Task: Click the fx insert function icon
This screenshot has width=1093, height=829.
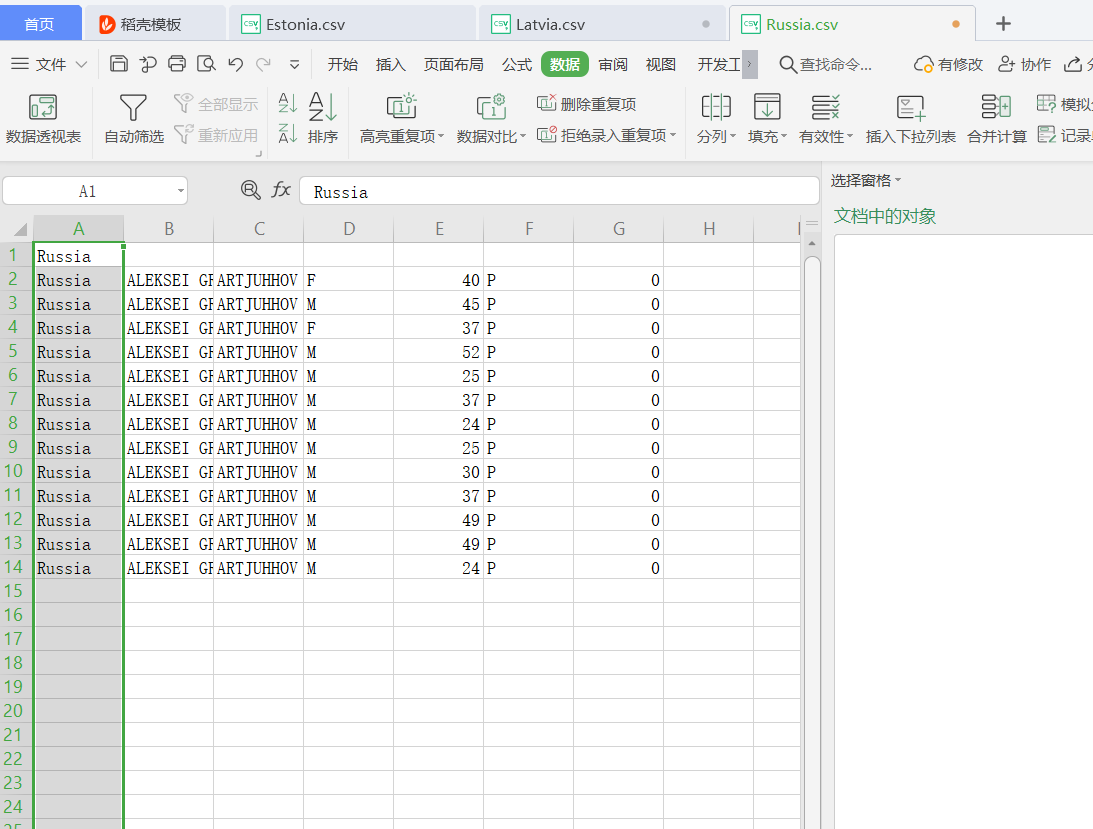Action: click(x=281, y=190)
